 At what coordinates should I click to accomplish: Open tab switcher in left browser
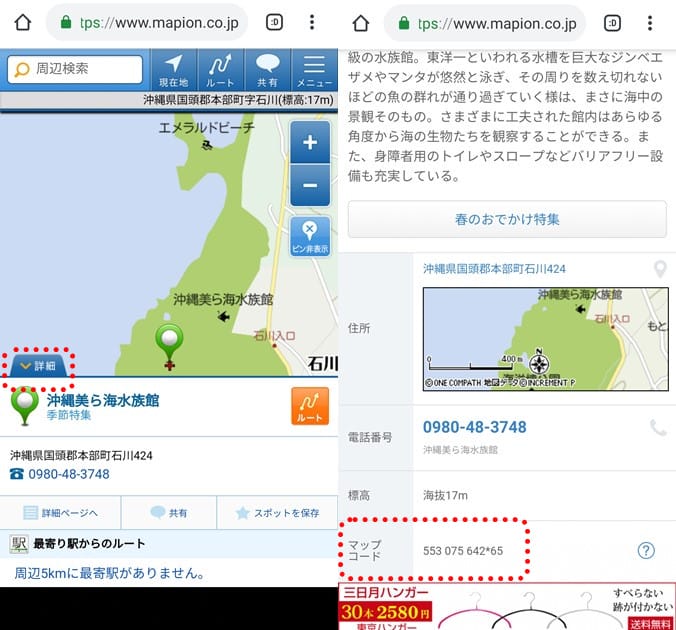274,22
